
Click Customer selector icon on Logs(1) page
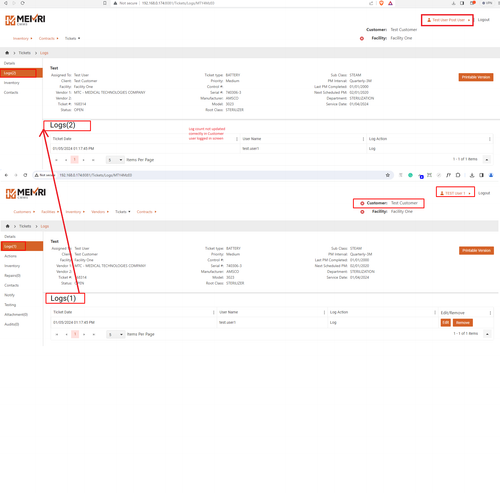(362, 203)
